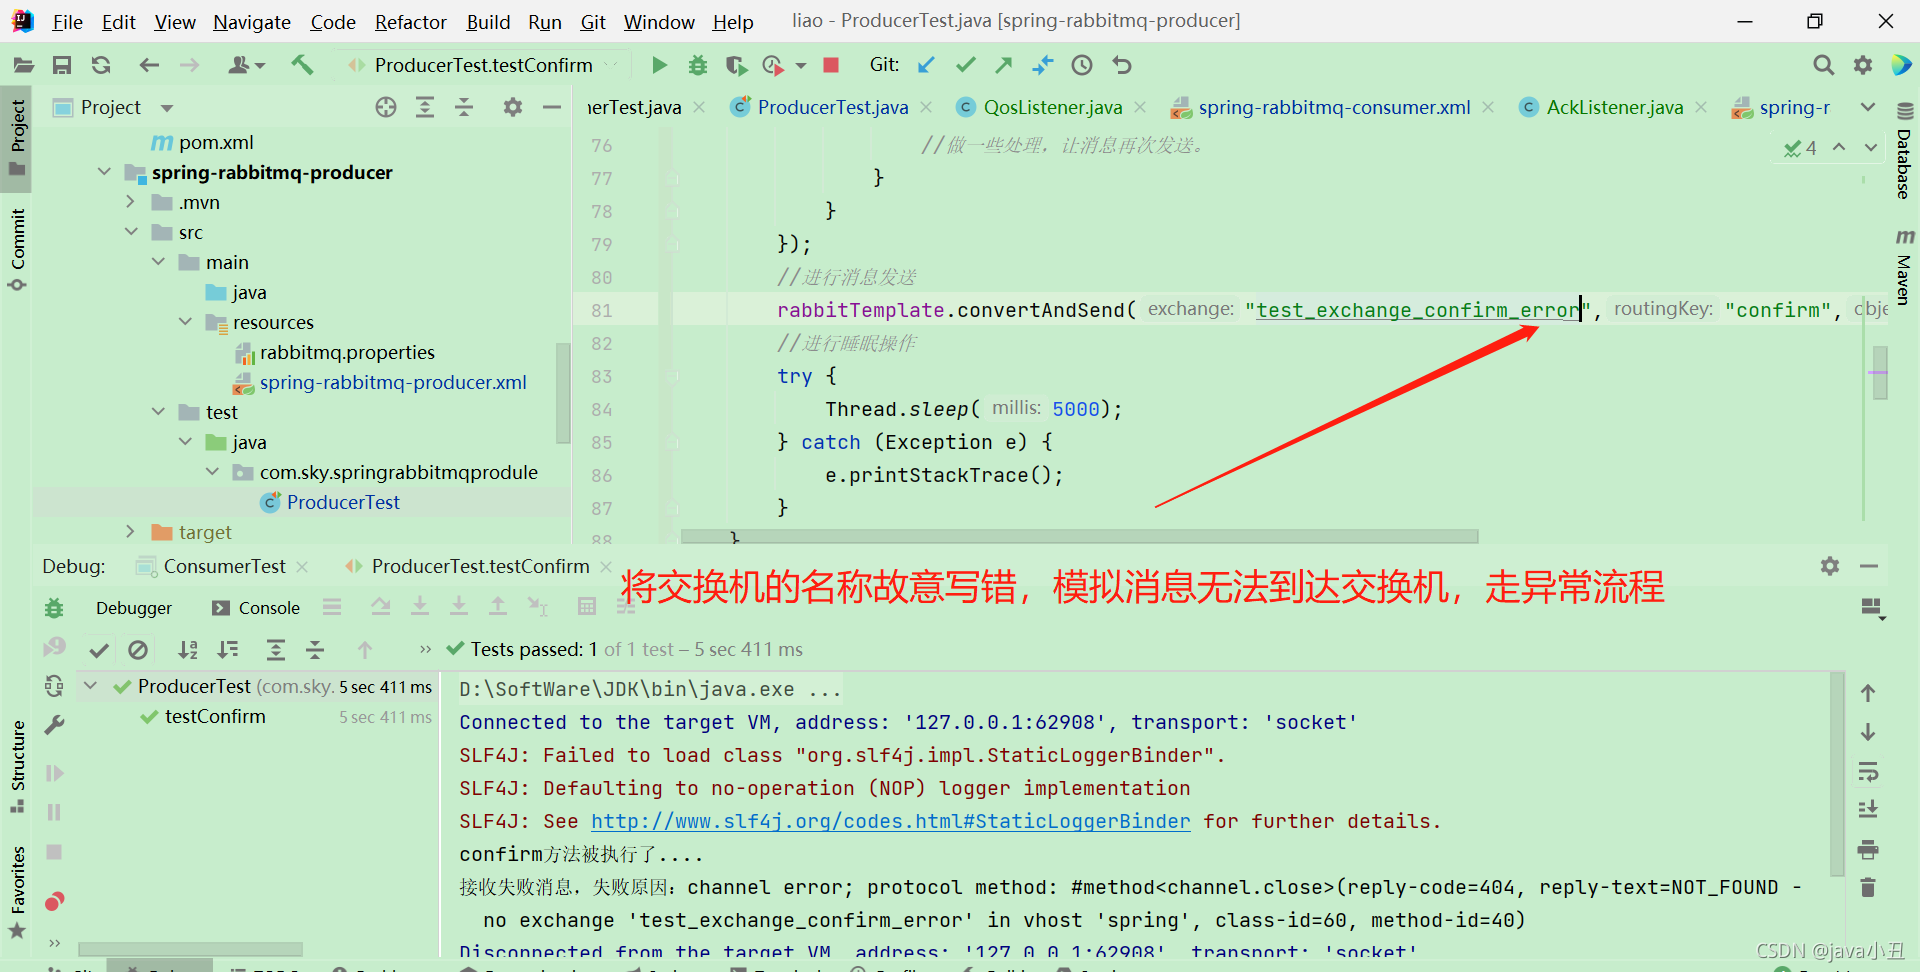Open the slf4j StaticLoggerBinder link
Viewport: 1920px width, 972px height.
(x=890, y=821)
